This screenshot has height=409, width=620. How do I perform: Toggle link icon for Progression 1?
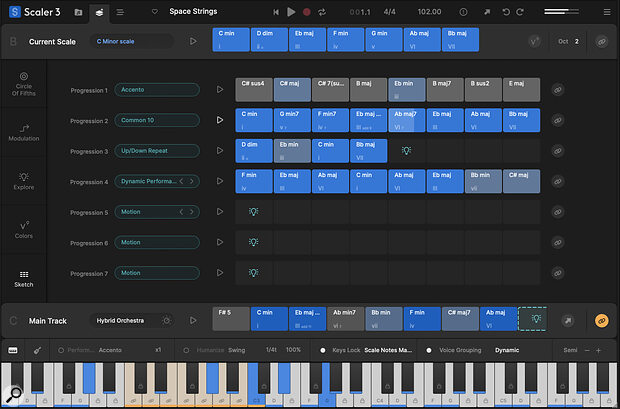[x=558, y=90]
